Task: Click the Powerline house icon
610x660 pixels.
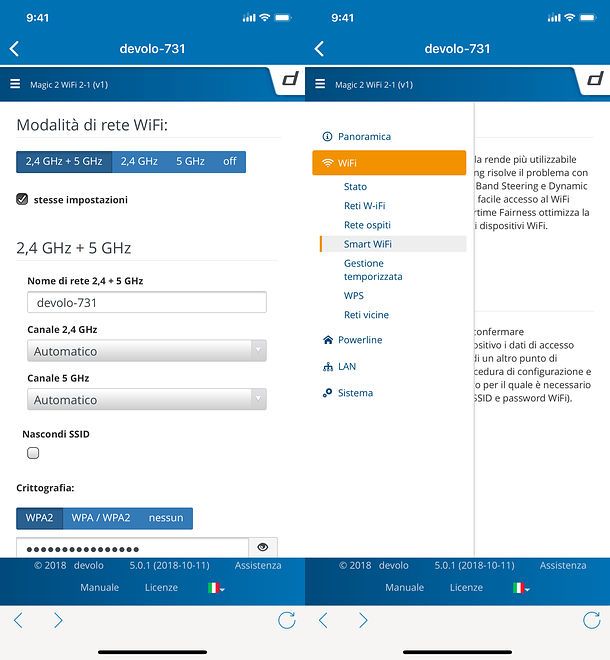Action: click(328, 340)
